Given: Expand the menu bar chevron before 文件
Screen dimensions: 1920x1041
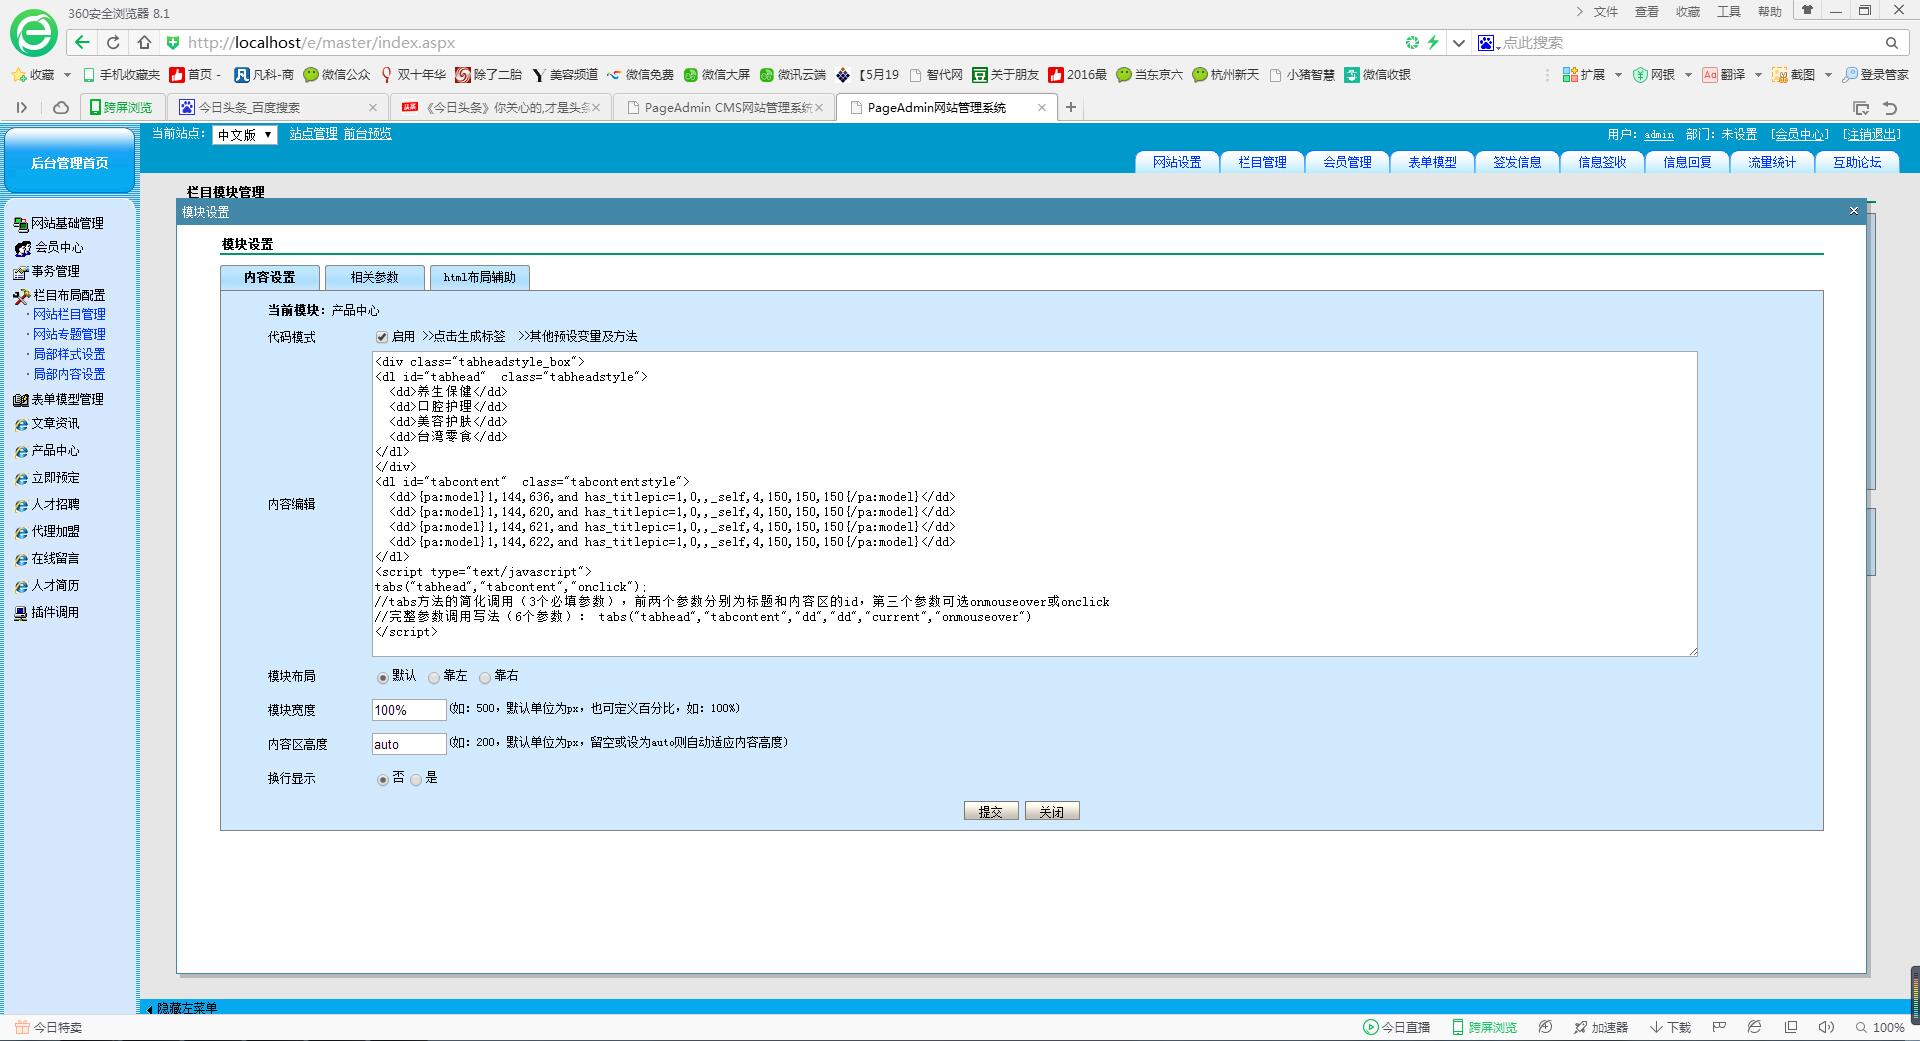Looking at the screenshot, I should pos(1579,11).
